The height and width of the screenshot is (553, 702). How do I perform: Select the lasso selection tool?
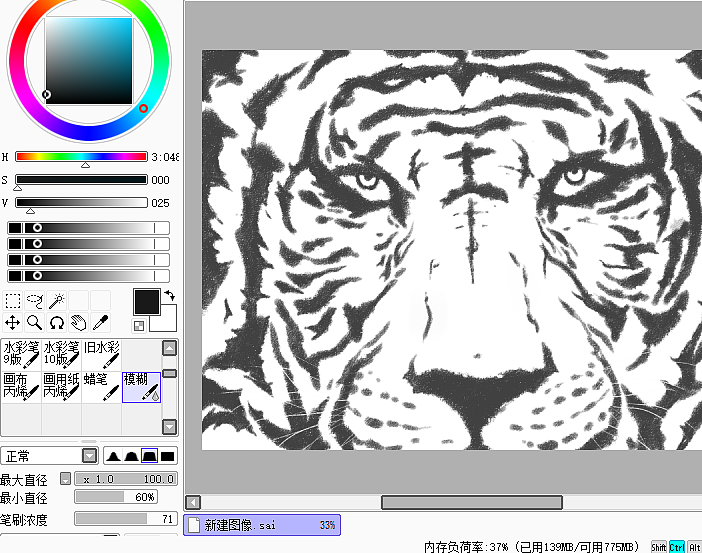[x=34, y=300]
